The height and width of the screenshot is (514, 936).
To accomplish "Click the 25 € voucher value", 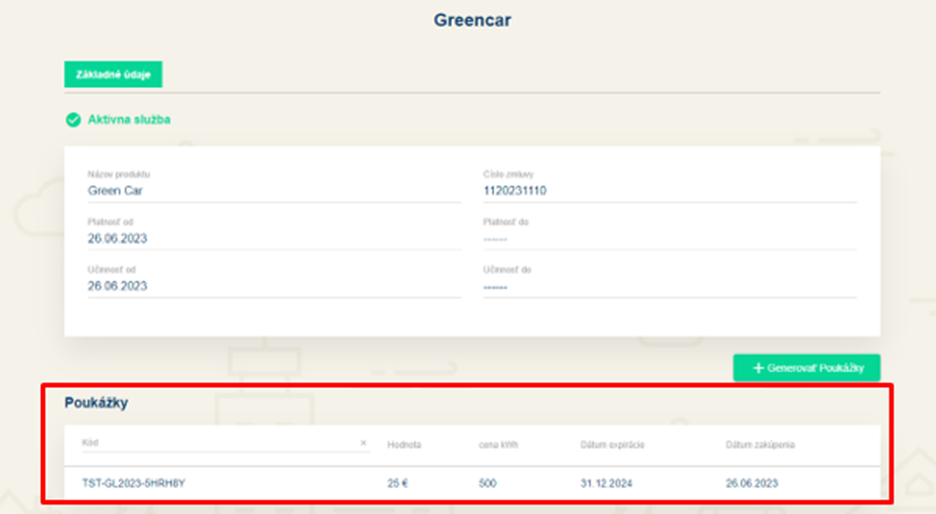I will point(398,483).
